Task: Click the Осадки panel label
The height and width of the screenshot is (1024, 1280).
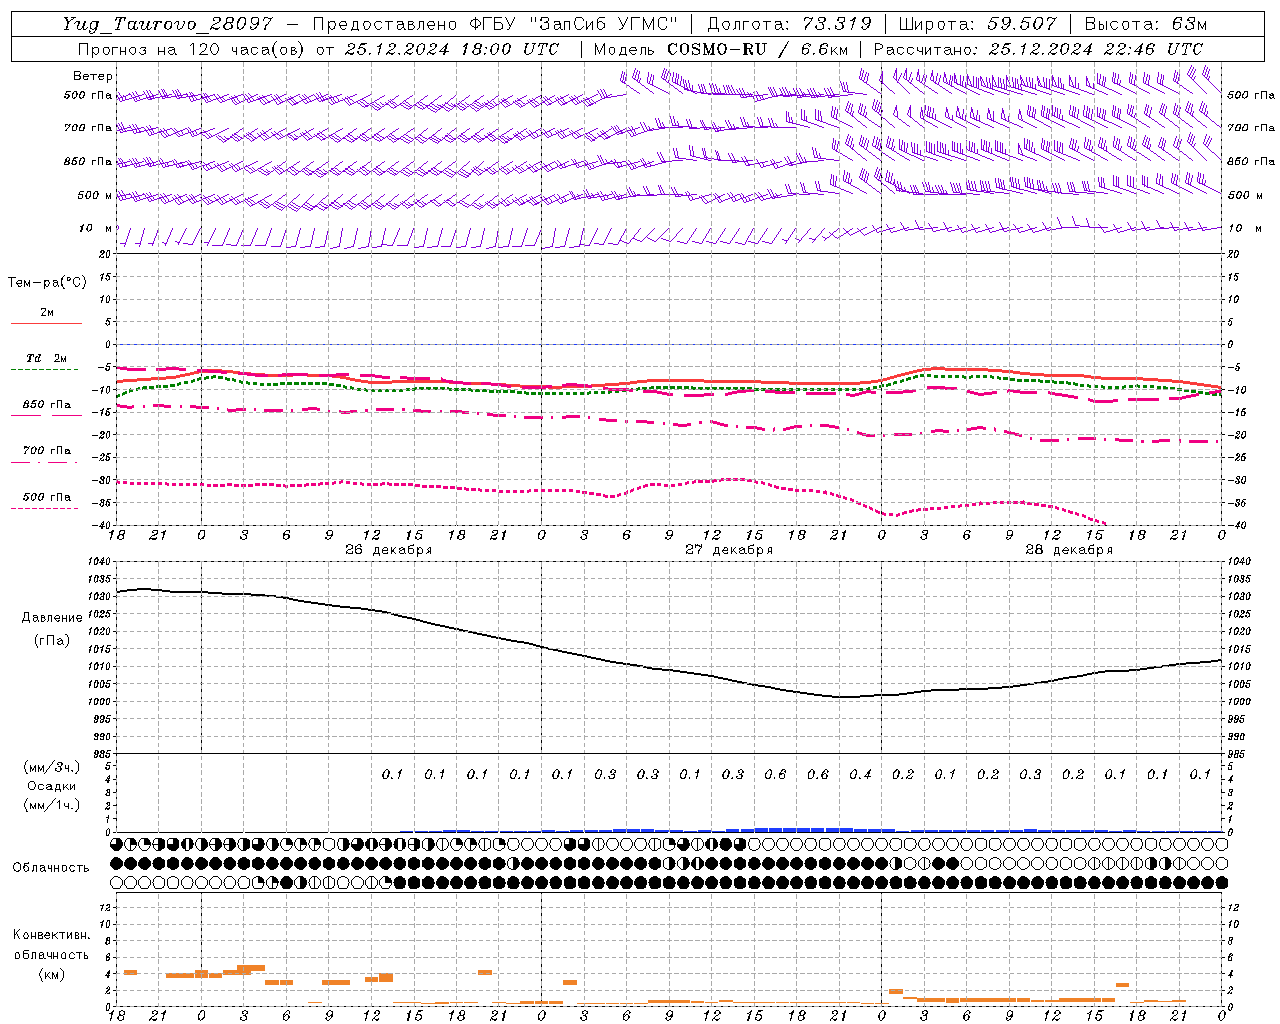Action: (52, 786)
